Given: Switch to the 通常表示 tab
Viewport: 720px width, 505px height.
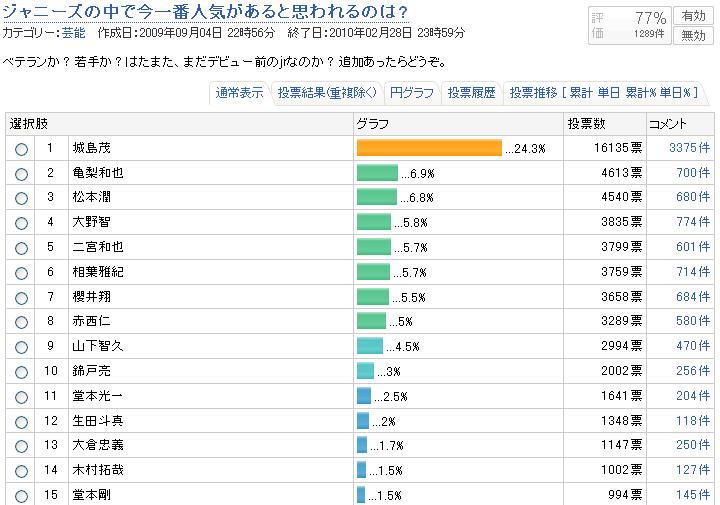Looking at the screenshot, I should tap(240, 93).
